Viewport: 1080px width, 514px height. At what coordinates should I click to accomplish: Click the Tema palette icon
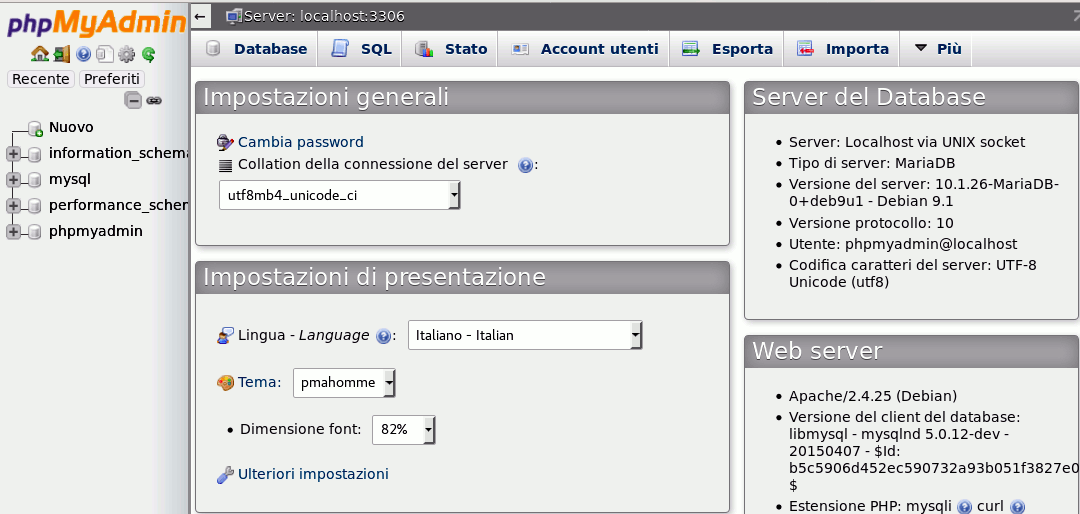[x=225, y=382]
